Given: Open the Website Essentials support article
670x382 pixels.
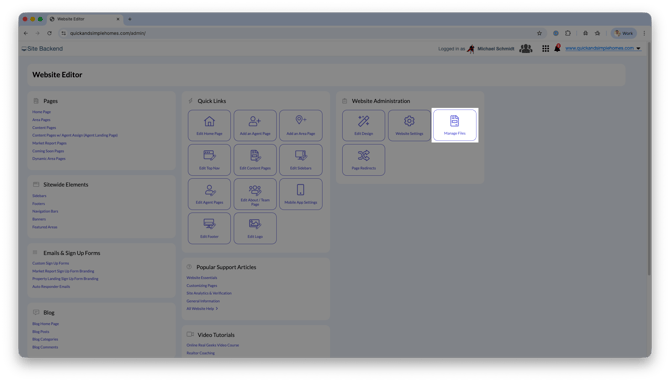Looking at the screenshot, I should 202,278.
